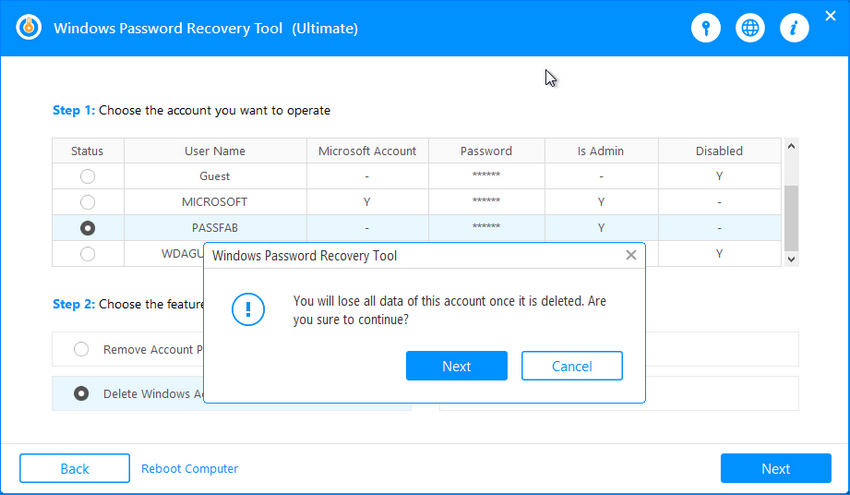Open the info icon in the header
The image size is (850, 495).
(794, 28)
